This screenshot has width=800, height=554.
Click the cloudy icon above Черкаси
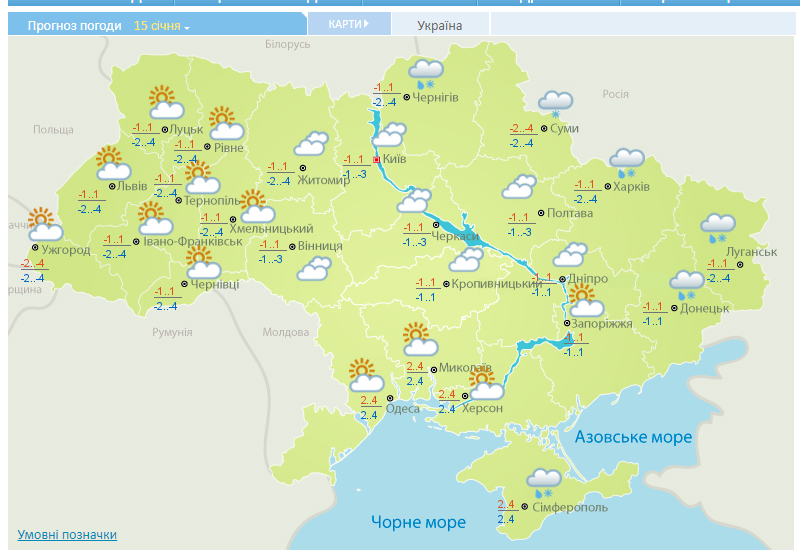[x=414, y=200]
